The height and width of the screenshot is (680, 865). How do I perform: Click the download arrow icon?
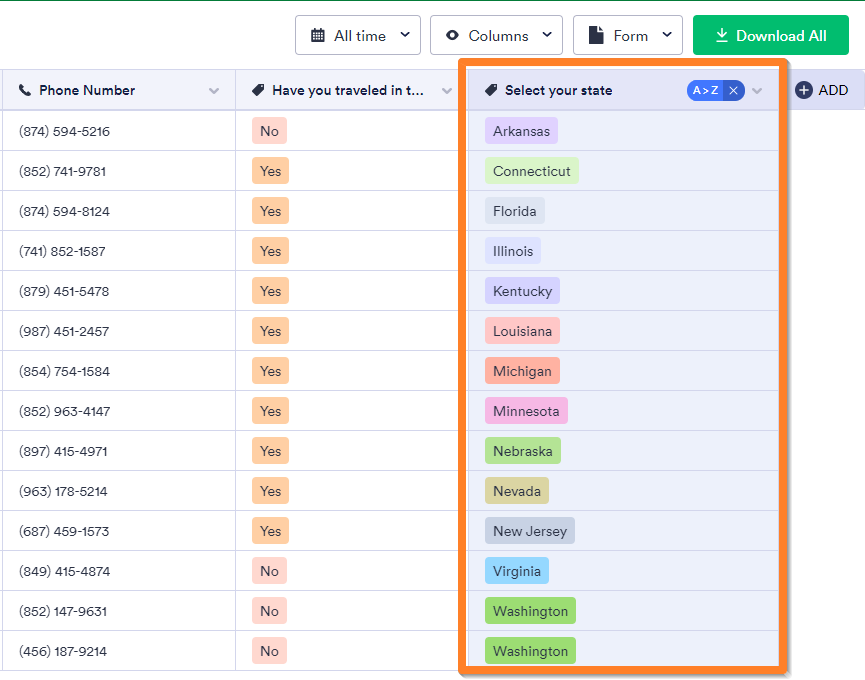click(x=721, y=36)
